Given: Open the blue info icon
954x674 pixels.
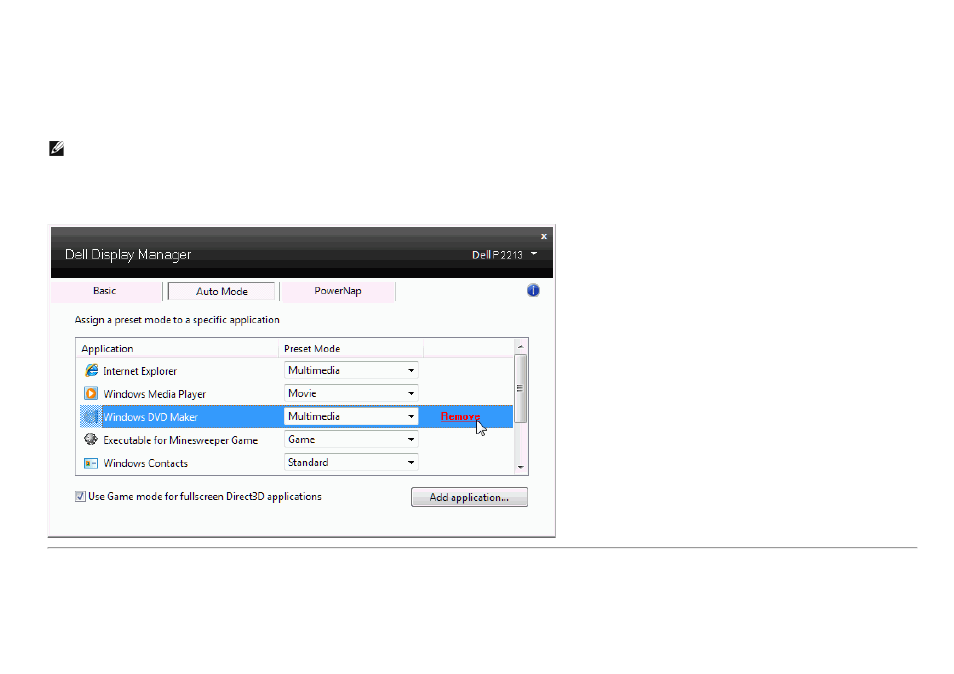Looking at the screenshot, I should (533, 291).
